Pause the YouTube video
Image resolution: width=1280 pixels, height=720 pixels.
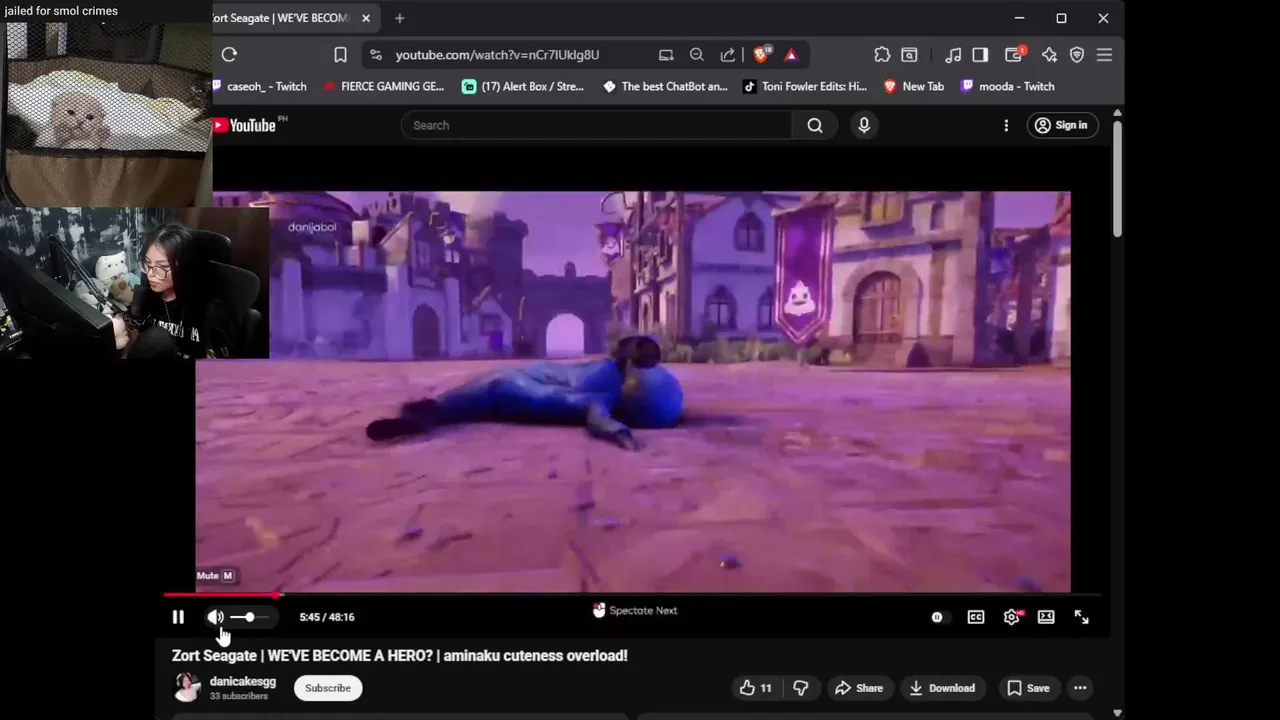[x=178, y=617]
